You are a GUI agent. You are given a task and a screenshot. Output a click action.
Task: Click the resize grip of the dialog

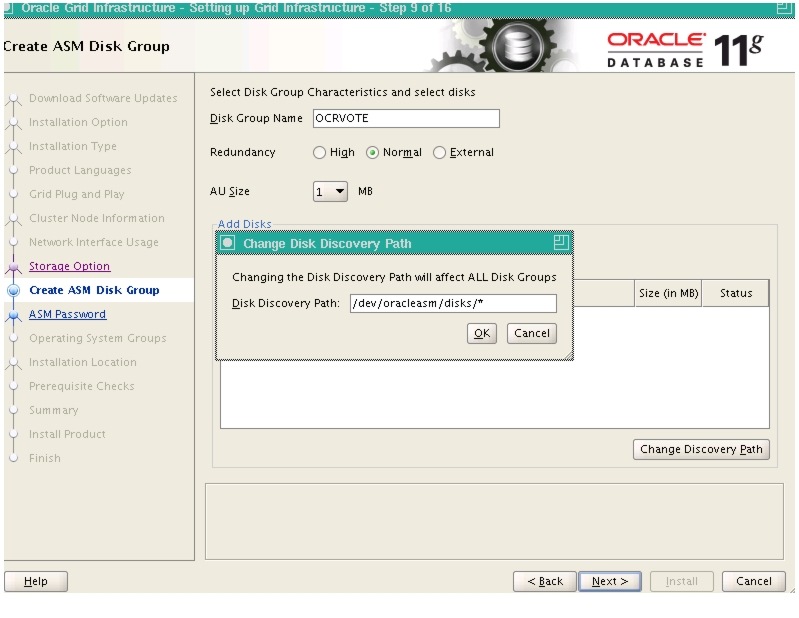pos(569,356)
